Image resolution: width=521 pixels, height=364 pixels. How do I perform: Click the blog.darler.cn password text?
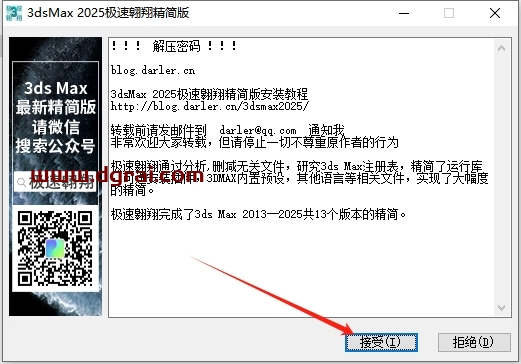[x=153, y=71]
